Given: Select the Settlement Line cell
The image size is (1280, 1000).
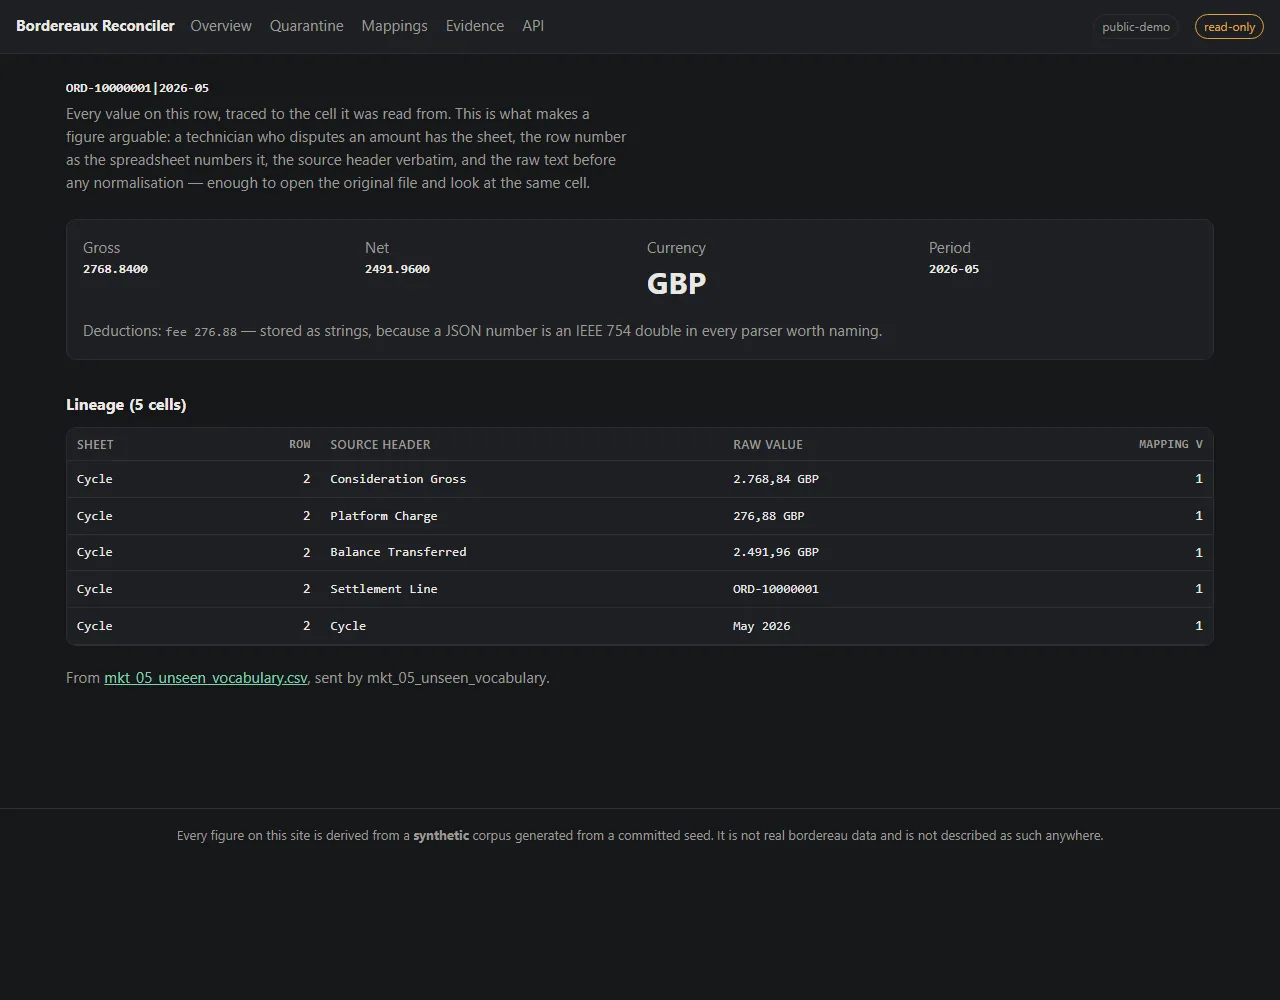Looking at the screenshot, I should point(384,589).
